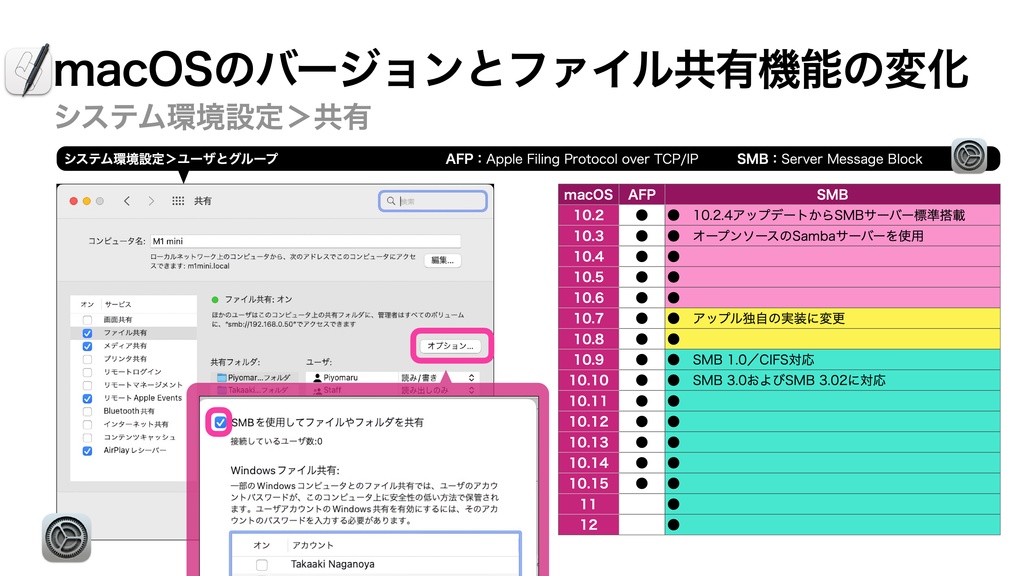Click the green ファイル共有 status indicator
The height and width of the screenshot is (576, 1024).
click(215, 299)
